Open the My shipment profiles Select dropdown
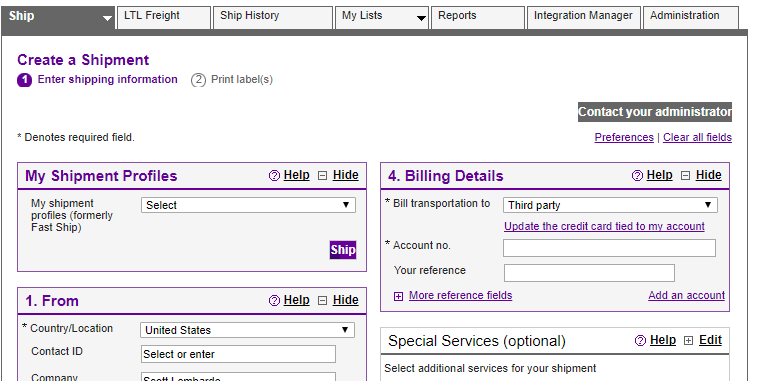Screen dimensions: 767x381 point(248,205)
